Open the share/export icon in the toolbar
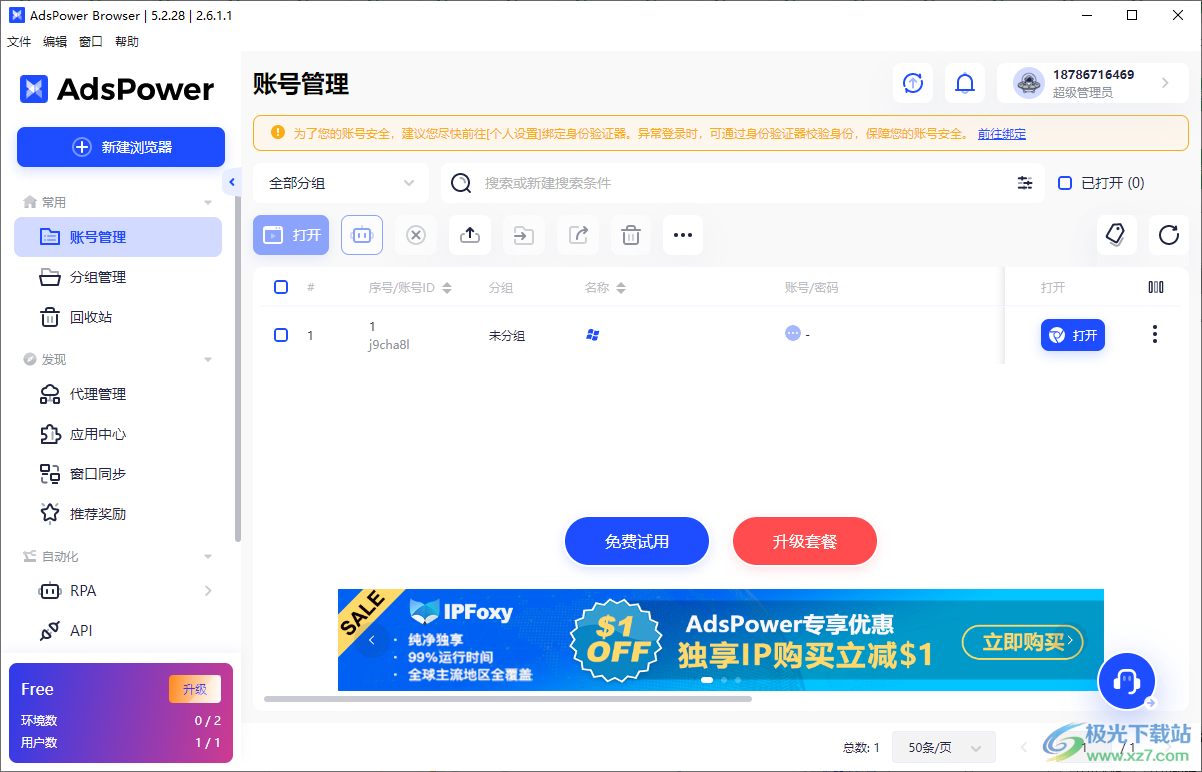Viewport: 1202px width, 772px height. tap(577, 235)
